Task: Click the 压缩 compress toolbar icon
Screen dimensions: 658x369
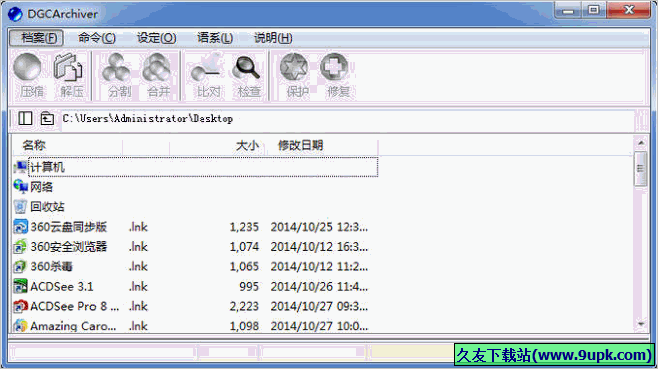Action: click(28, 67)
